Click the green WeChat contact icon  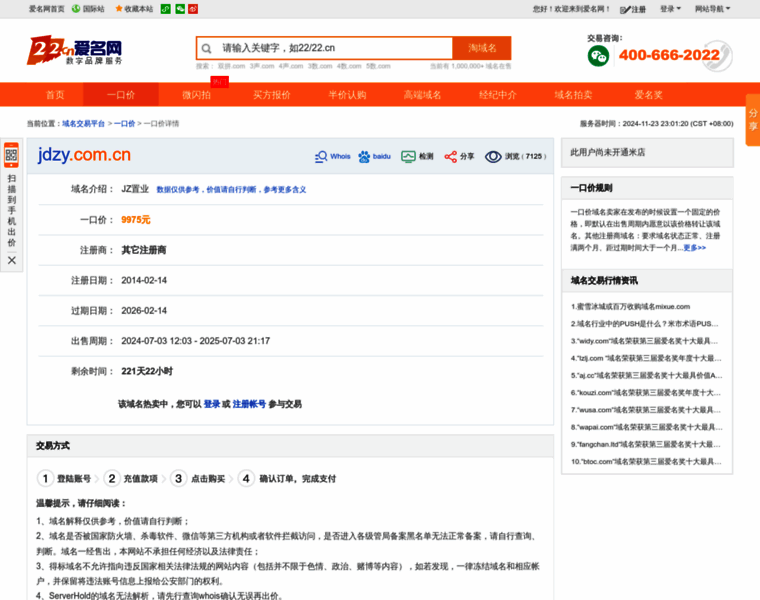pyautogui.click(x=597, y=57)
